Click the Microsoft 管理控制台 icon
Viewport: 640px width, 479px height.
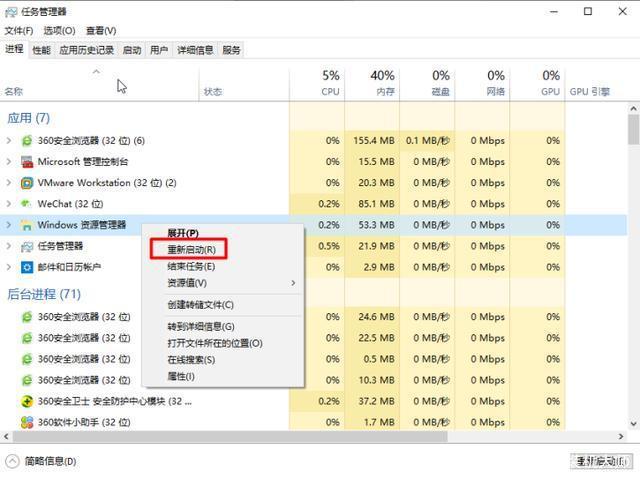27,162
